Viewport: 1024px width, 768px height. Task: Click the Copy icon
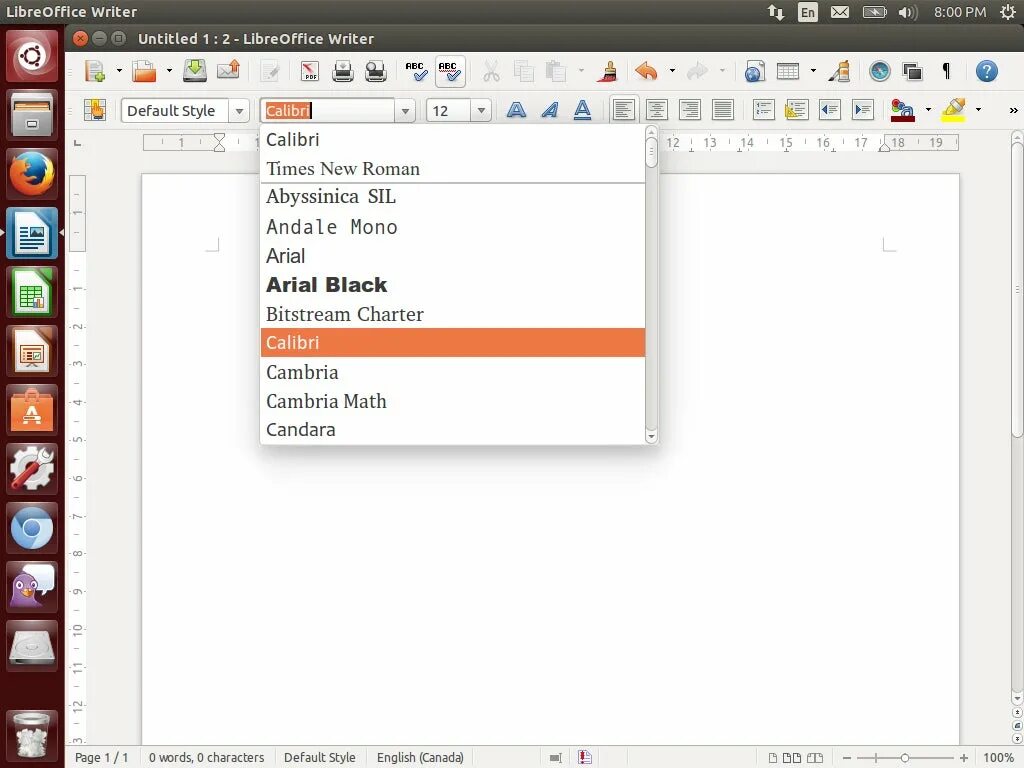tap(524, 71)
